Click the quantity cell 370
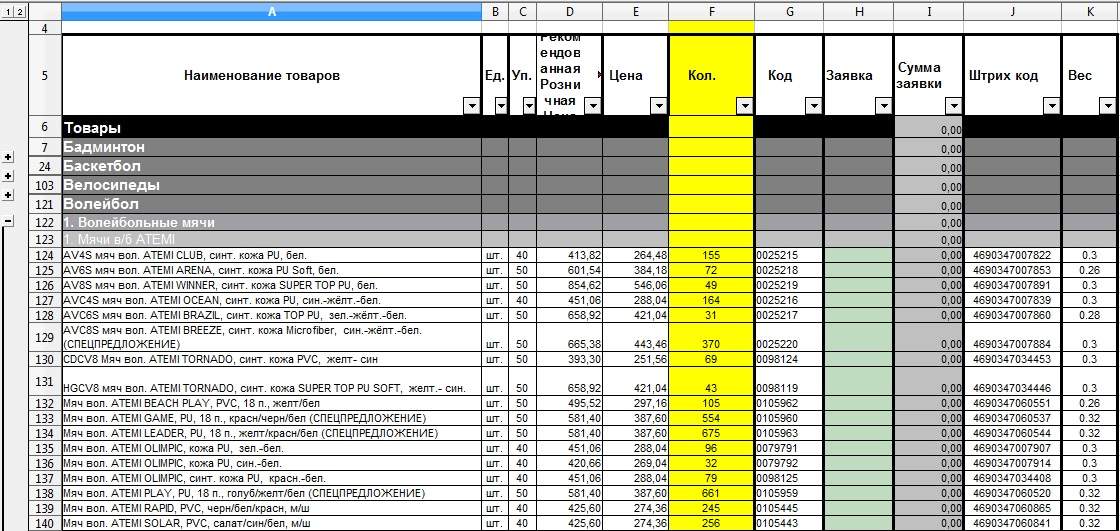The image size is (1120, 531). pos(711,337)
